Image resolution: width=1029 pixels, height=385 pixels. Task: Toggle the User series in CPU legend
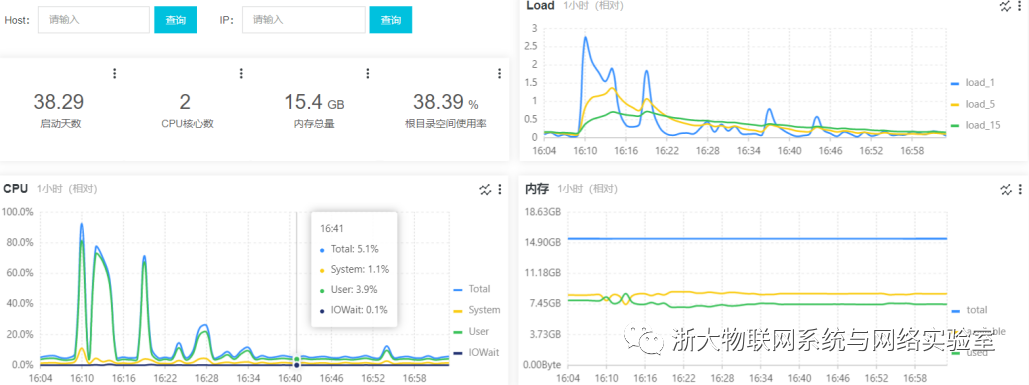471,331
